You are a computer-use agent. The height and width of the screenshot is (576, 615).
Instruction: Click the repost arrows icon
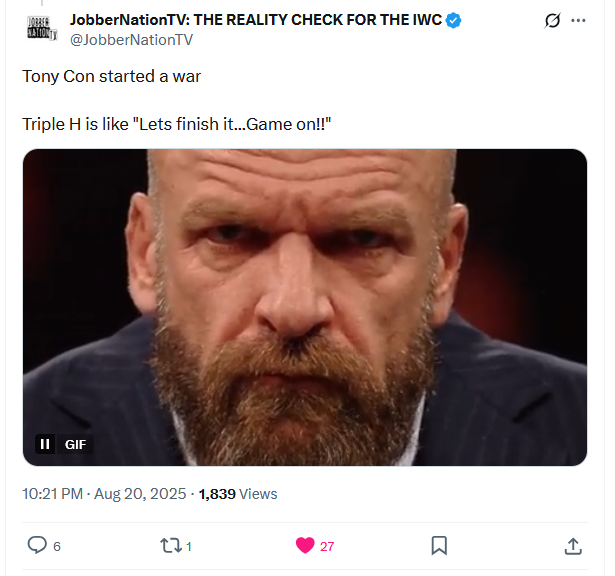tap(170, 545)
